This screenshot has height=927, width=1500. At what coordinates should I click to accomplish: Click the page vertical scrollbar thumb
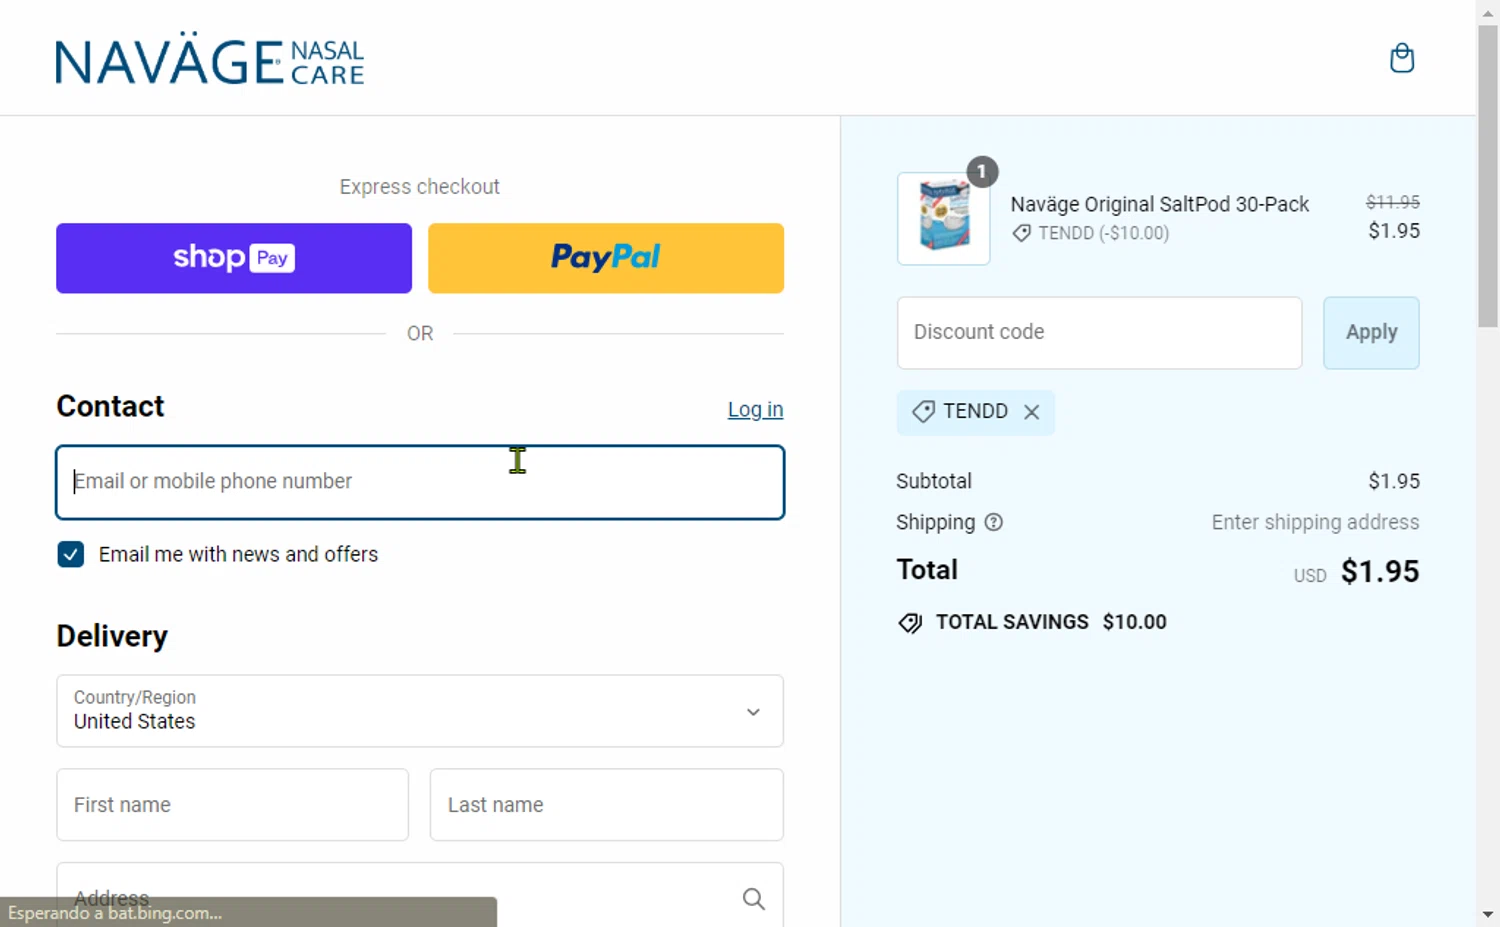pos(1488,176)
